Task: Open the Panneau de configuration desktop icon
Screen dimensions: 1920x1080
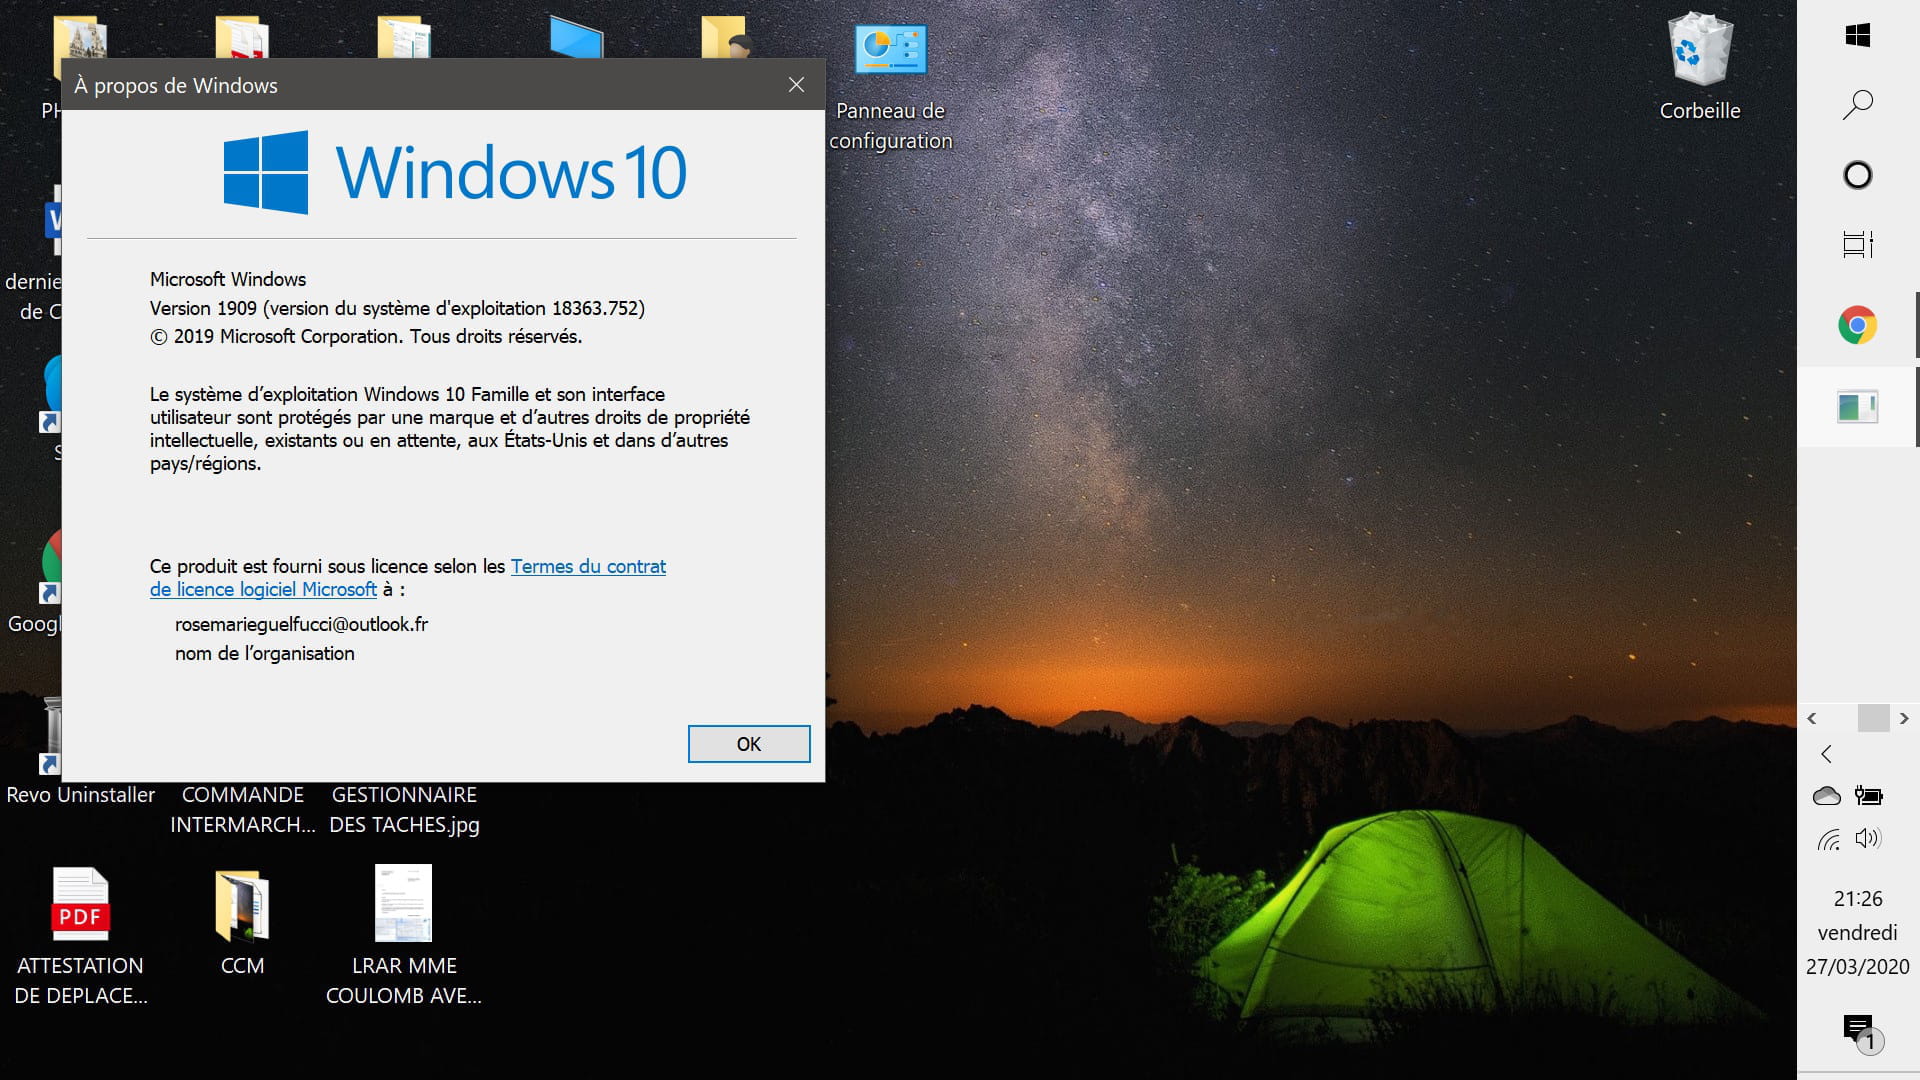Action: click(890, 87)
